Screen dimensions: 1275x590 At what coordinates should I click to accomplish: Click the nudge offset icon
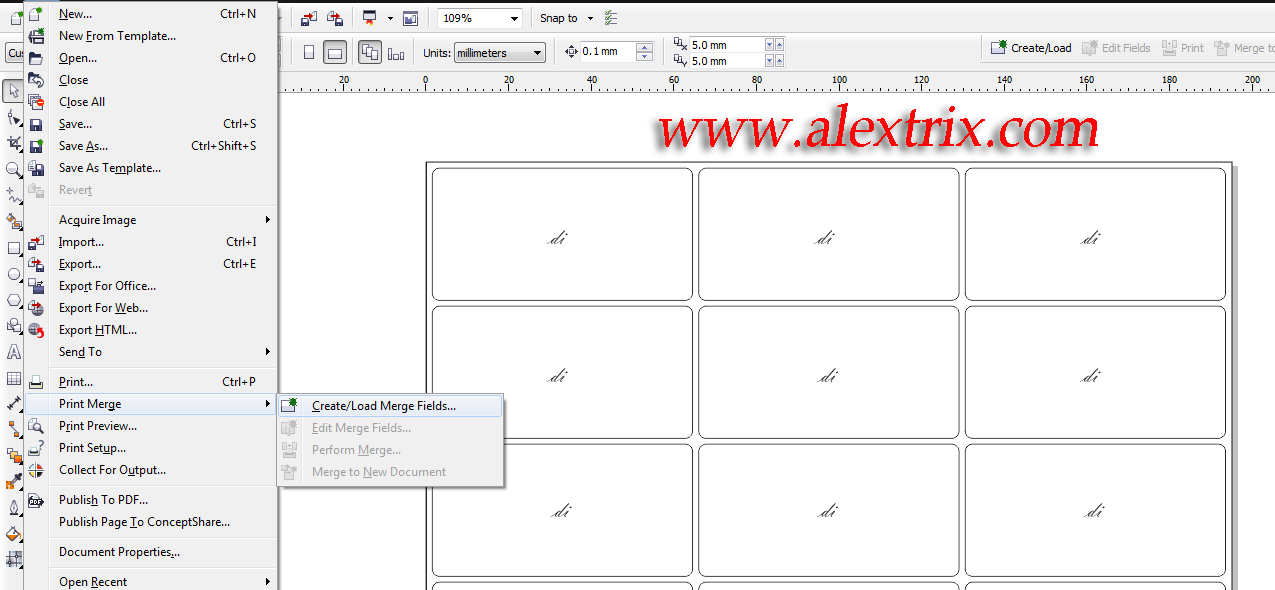click(572, 52)
